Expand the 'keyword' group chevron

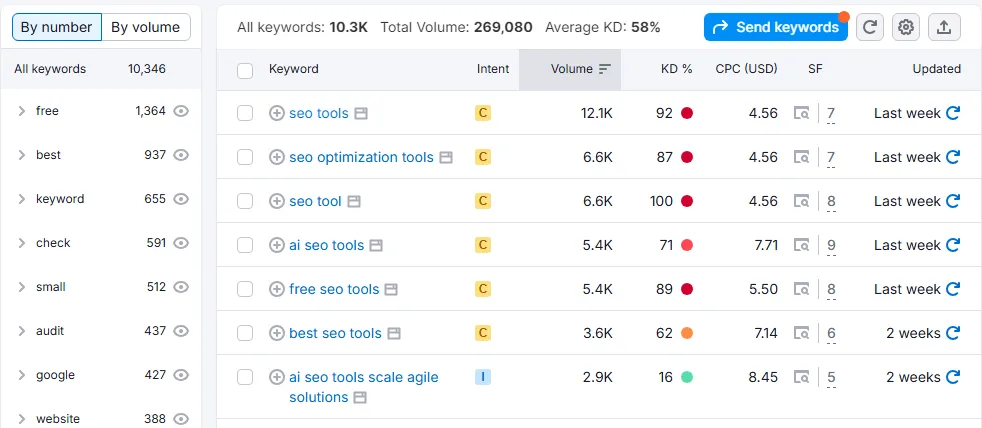(x=22, y=199)
